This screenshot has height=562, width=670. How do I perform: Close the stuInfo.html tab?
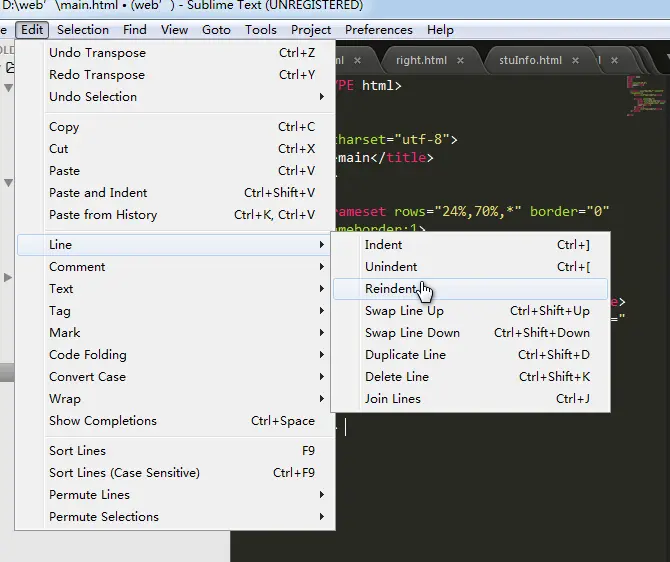click(x=576, y=61)
